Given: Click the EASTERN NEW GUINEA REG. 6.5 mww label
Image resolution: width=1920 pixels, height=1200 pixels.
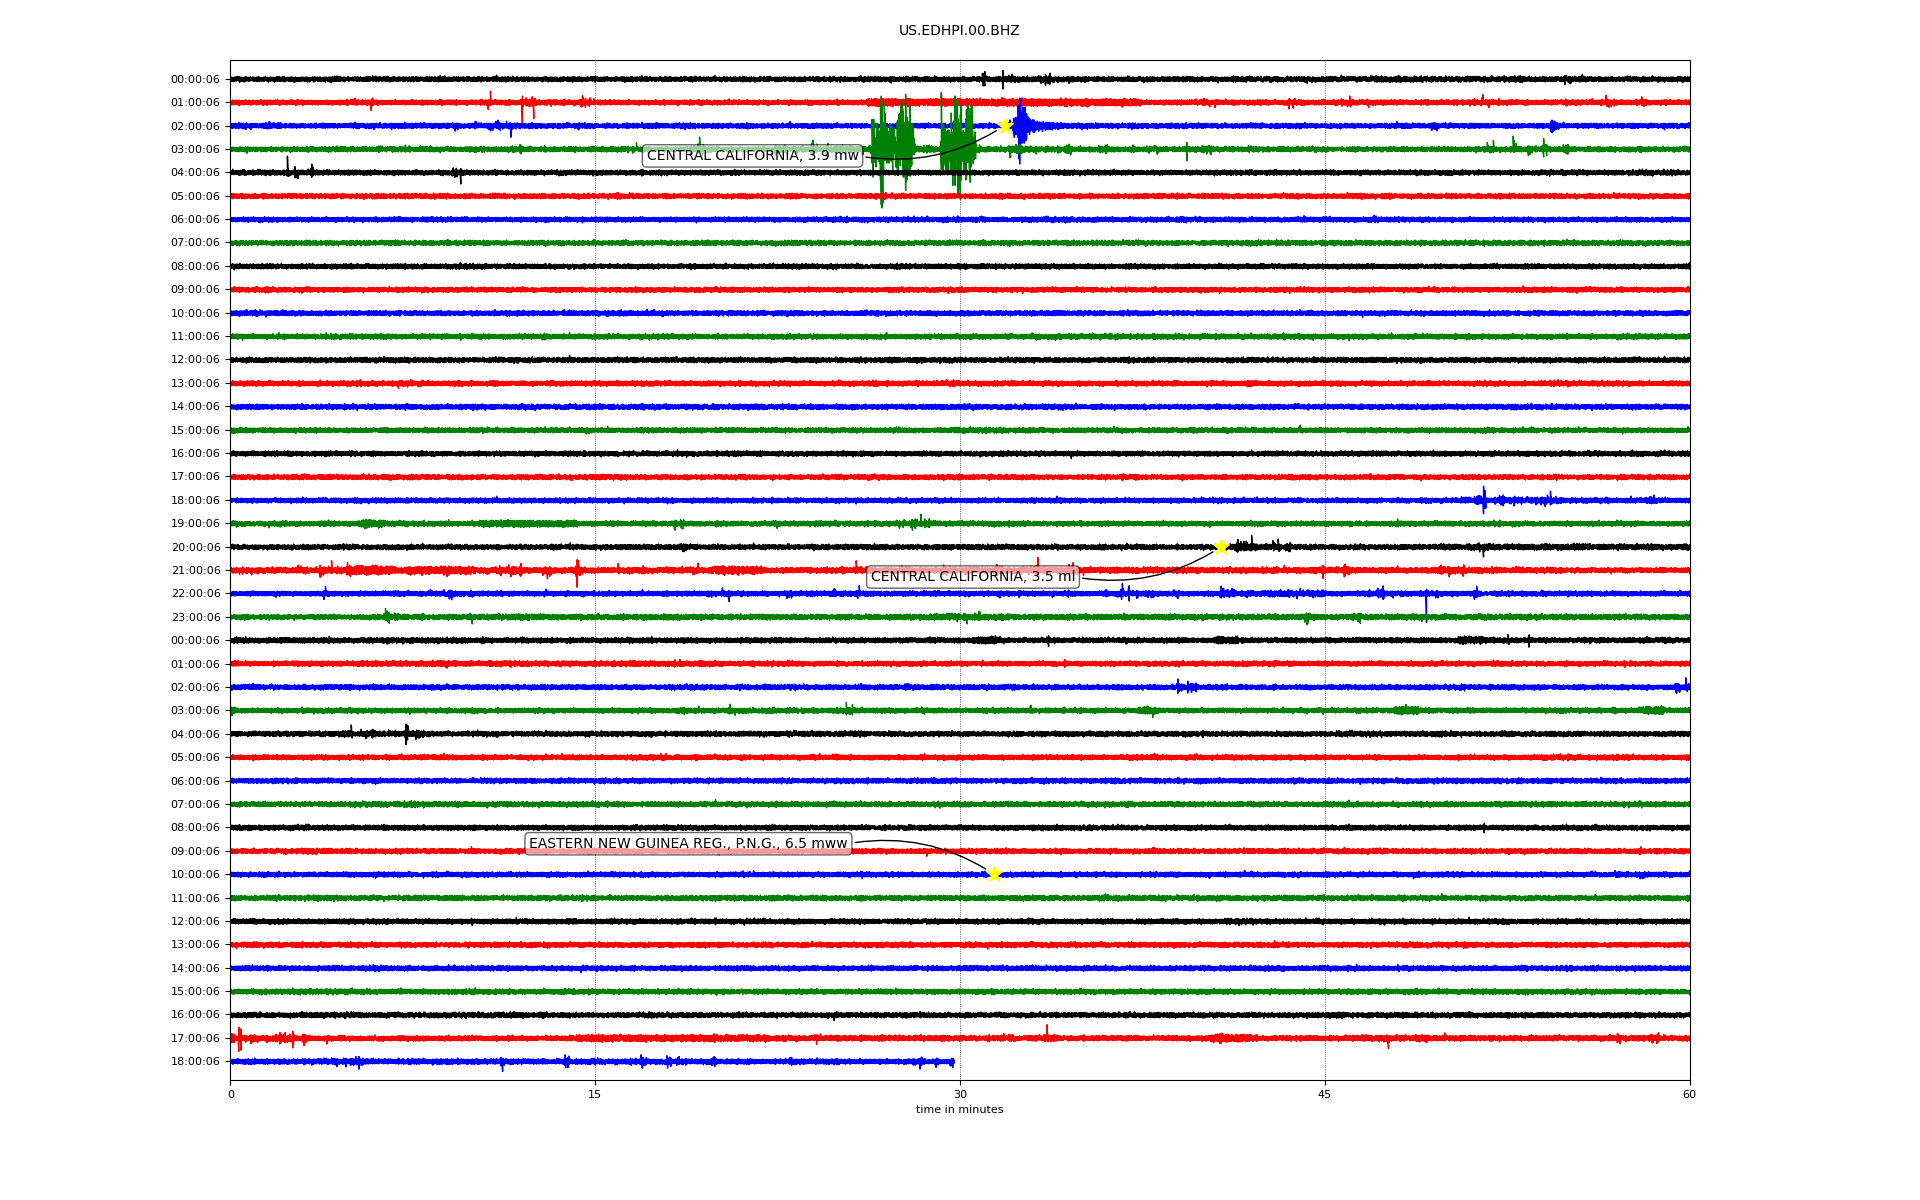Looking at the screenshot, I should tap(688, 843).
